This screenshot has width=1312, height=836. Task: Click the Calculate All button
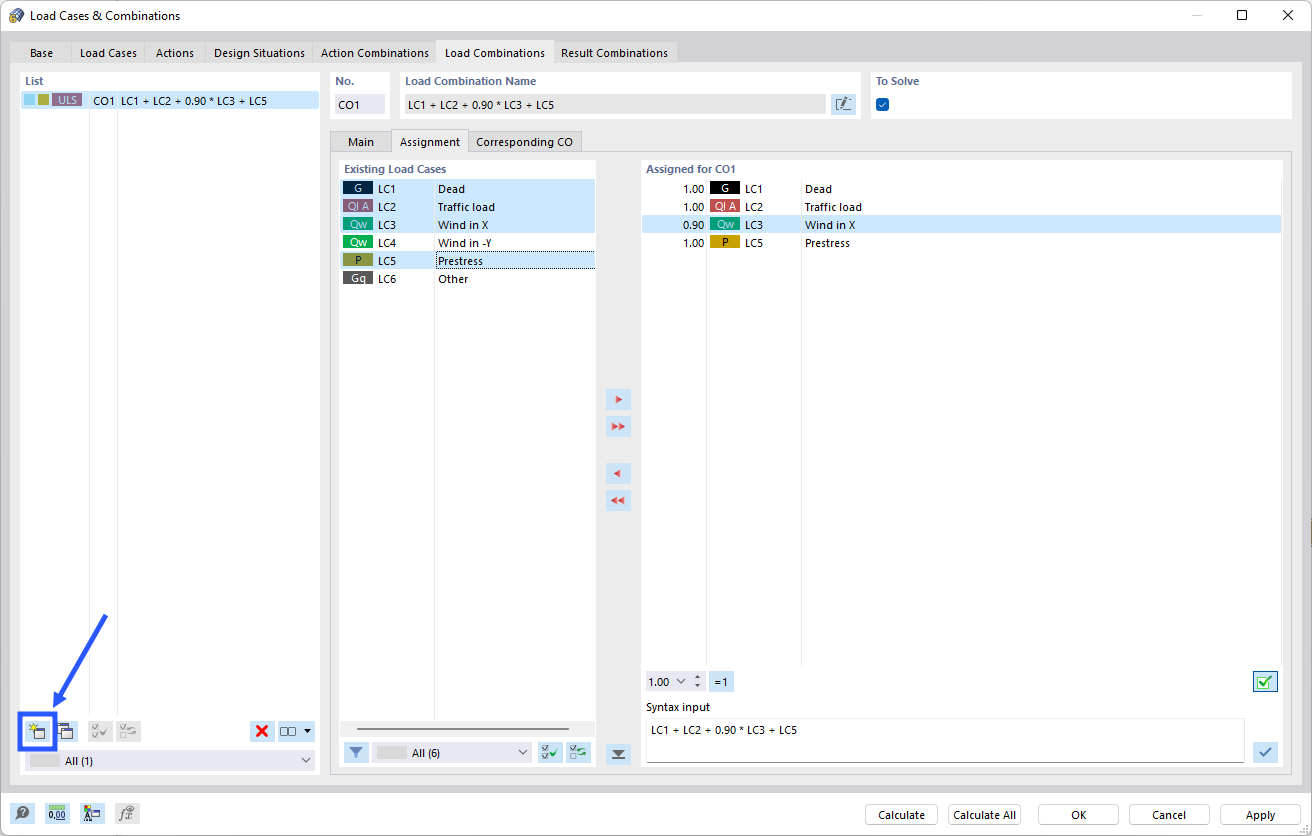pyautogui.click(x=984, y=814)
